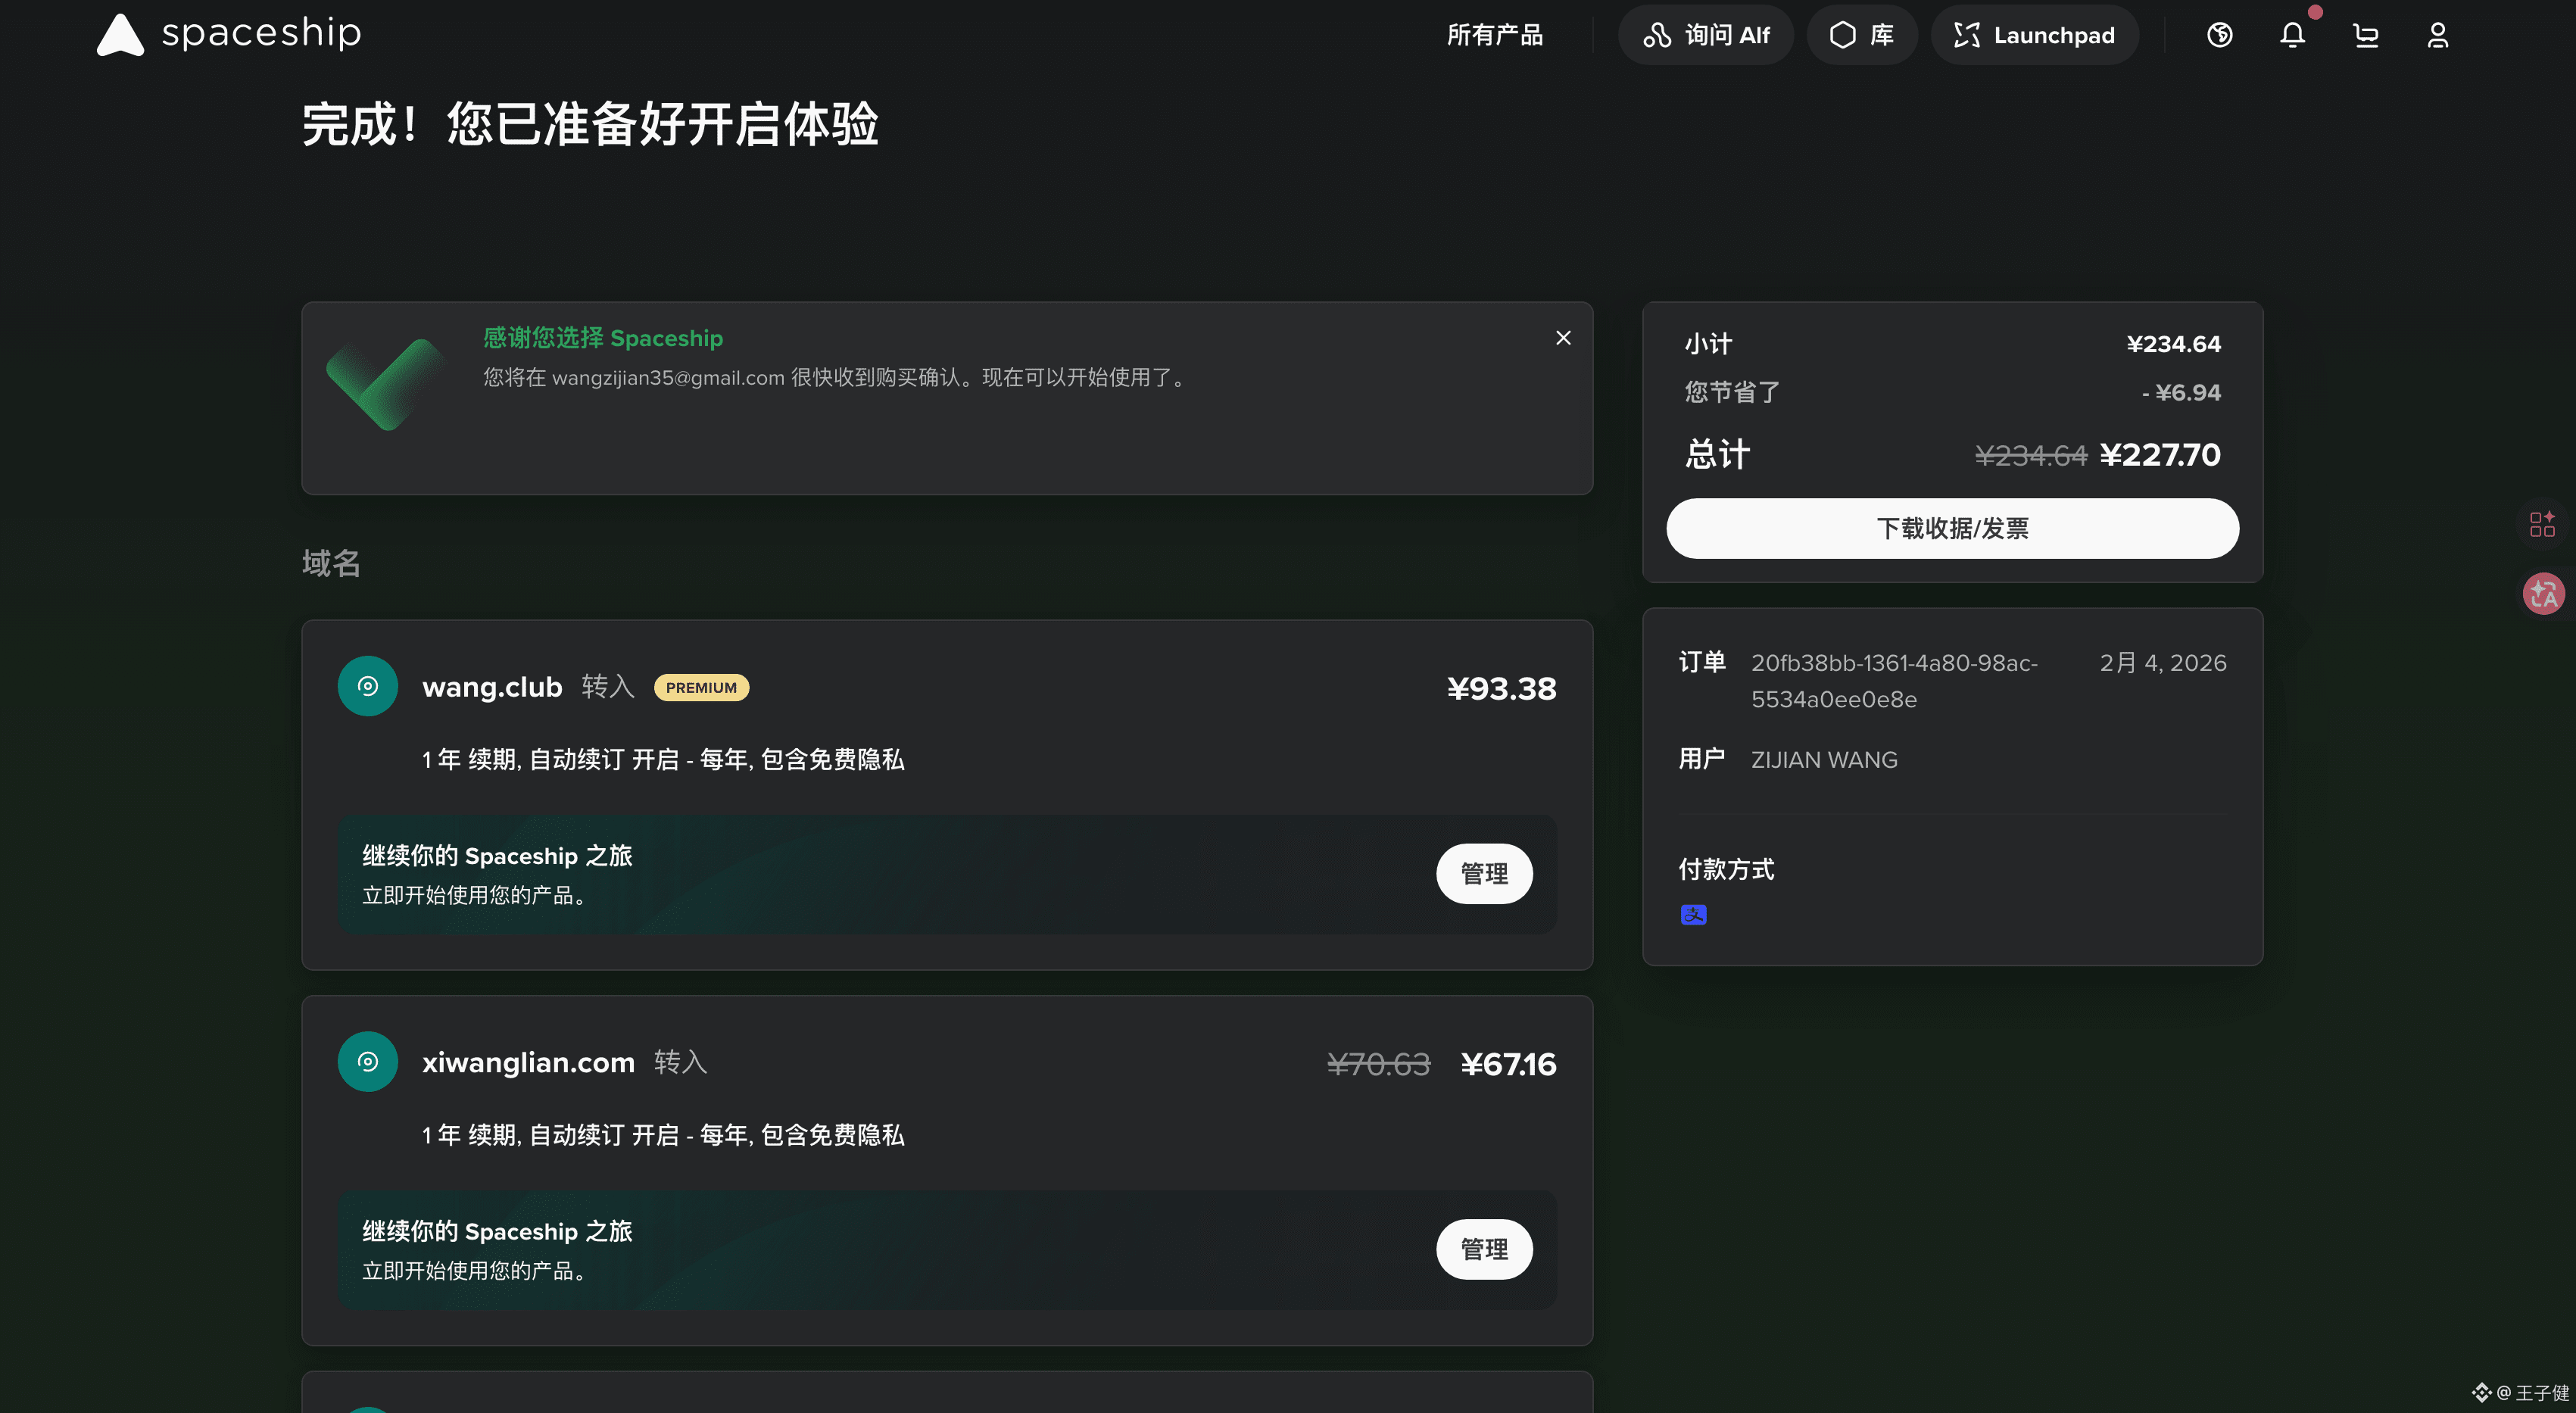Click the wang.club domain circle icon

[x=368, y=686]
